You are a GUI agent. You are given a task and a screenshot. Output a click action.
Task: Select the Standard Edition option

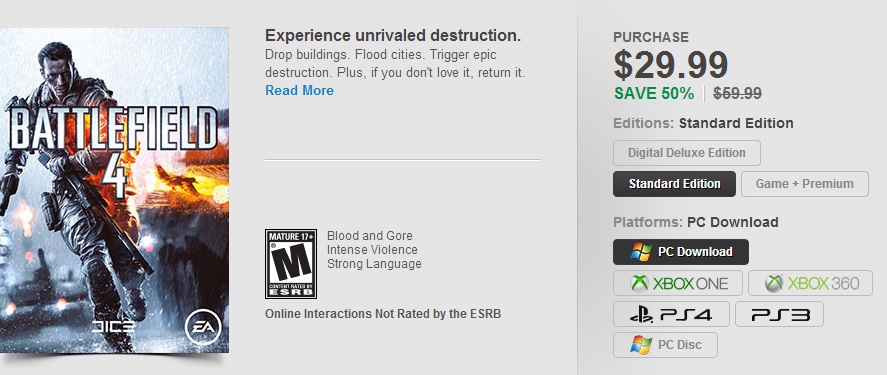pos(674,184)
